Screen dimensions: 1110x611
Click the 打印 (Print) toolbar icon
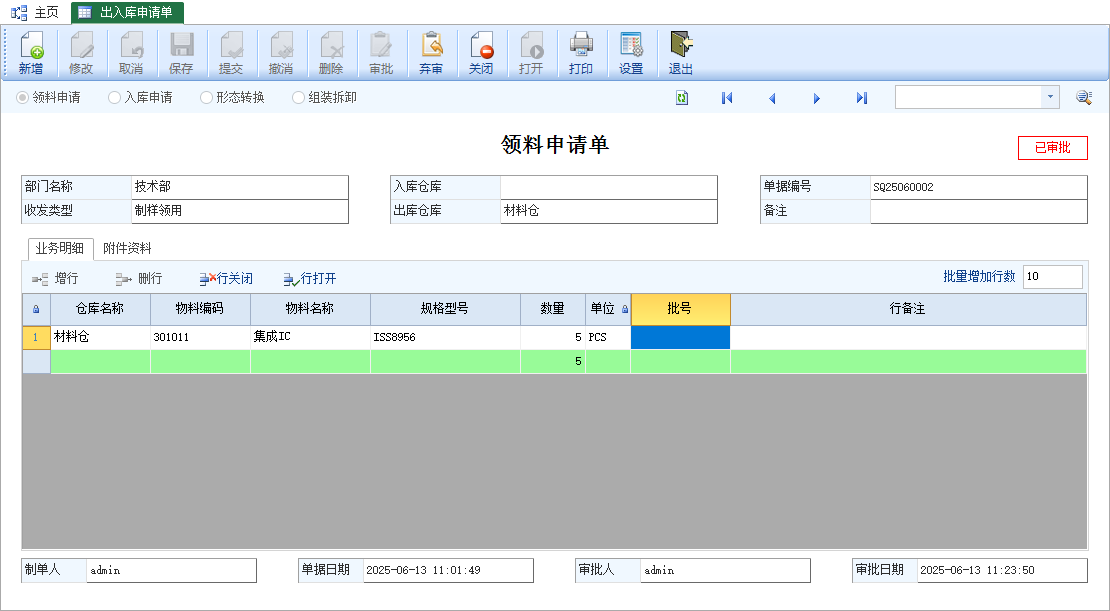(580, 53)
